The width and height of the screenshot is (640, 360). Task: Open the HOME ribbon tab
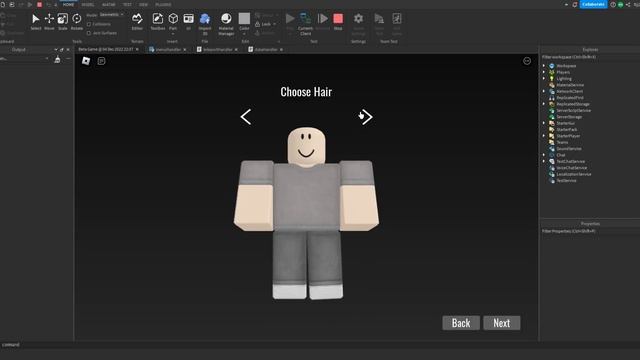tap(69, 4)
